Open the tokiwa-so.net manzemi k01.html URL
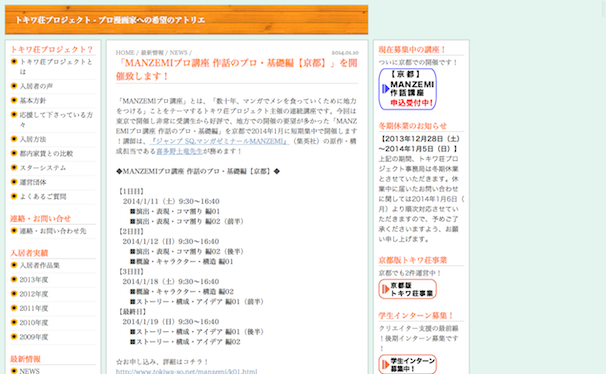Image resolution: width=606 pixels, height=374 pixels. pos(186,371)
